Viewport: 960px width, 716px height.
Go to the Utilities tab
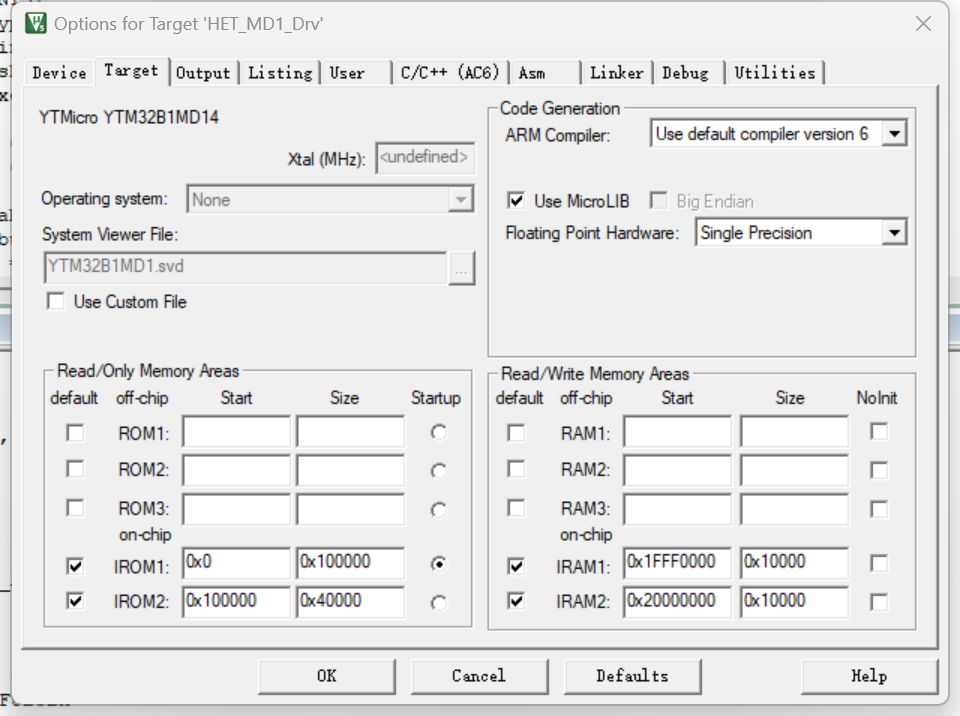tap(774, 73)
